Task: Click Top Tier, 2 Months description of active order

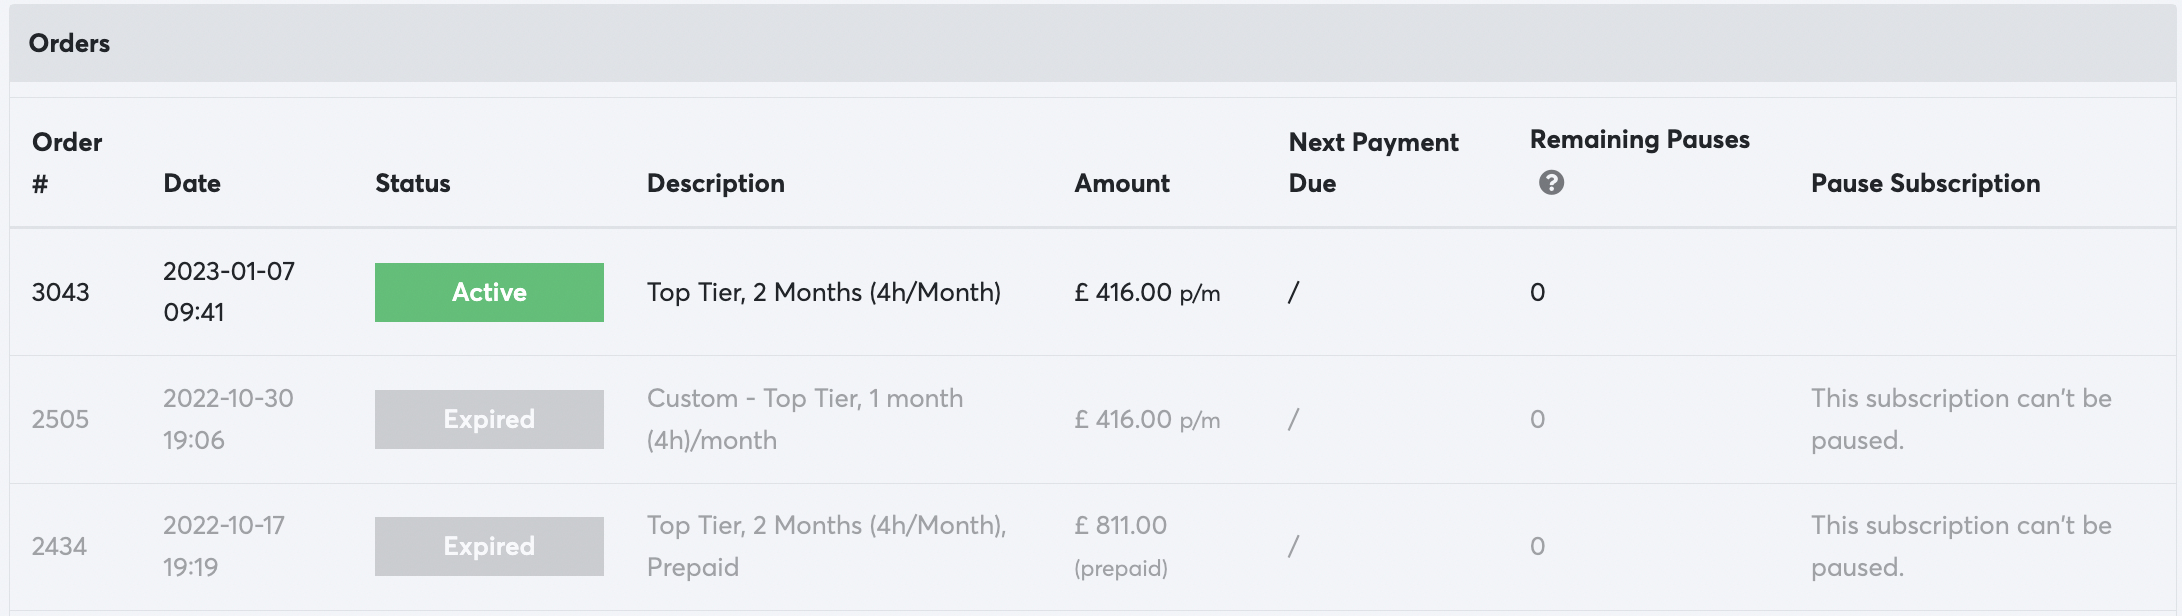Action: point(823,292)
